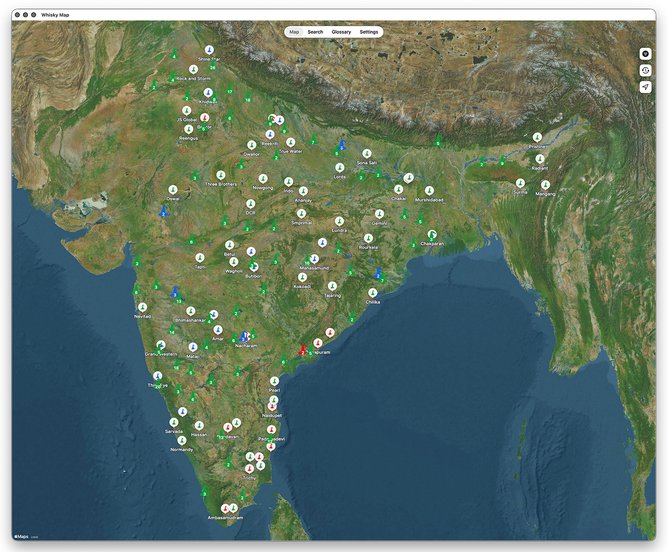668x552 pixels.
Task: Click the Apple Maps attribution logo
Action: coord(22,537)
